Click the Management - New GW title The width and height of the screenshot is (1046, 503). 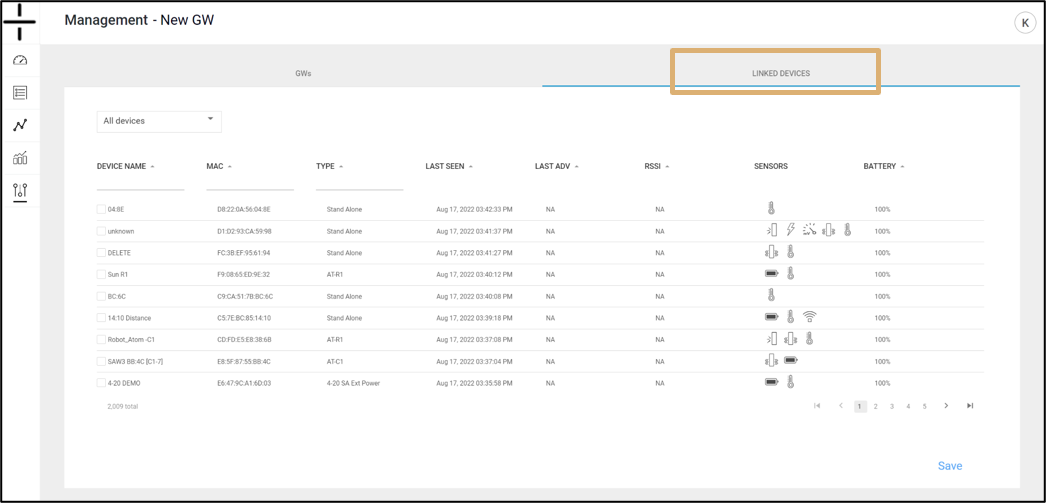click(139, 20)
